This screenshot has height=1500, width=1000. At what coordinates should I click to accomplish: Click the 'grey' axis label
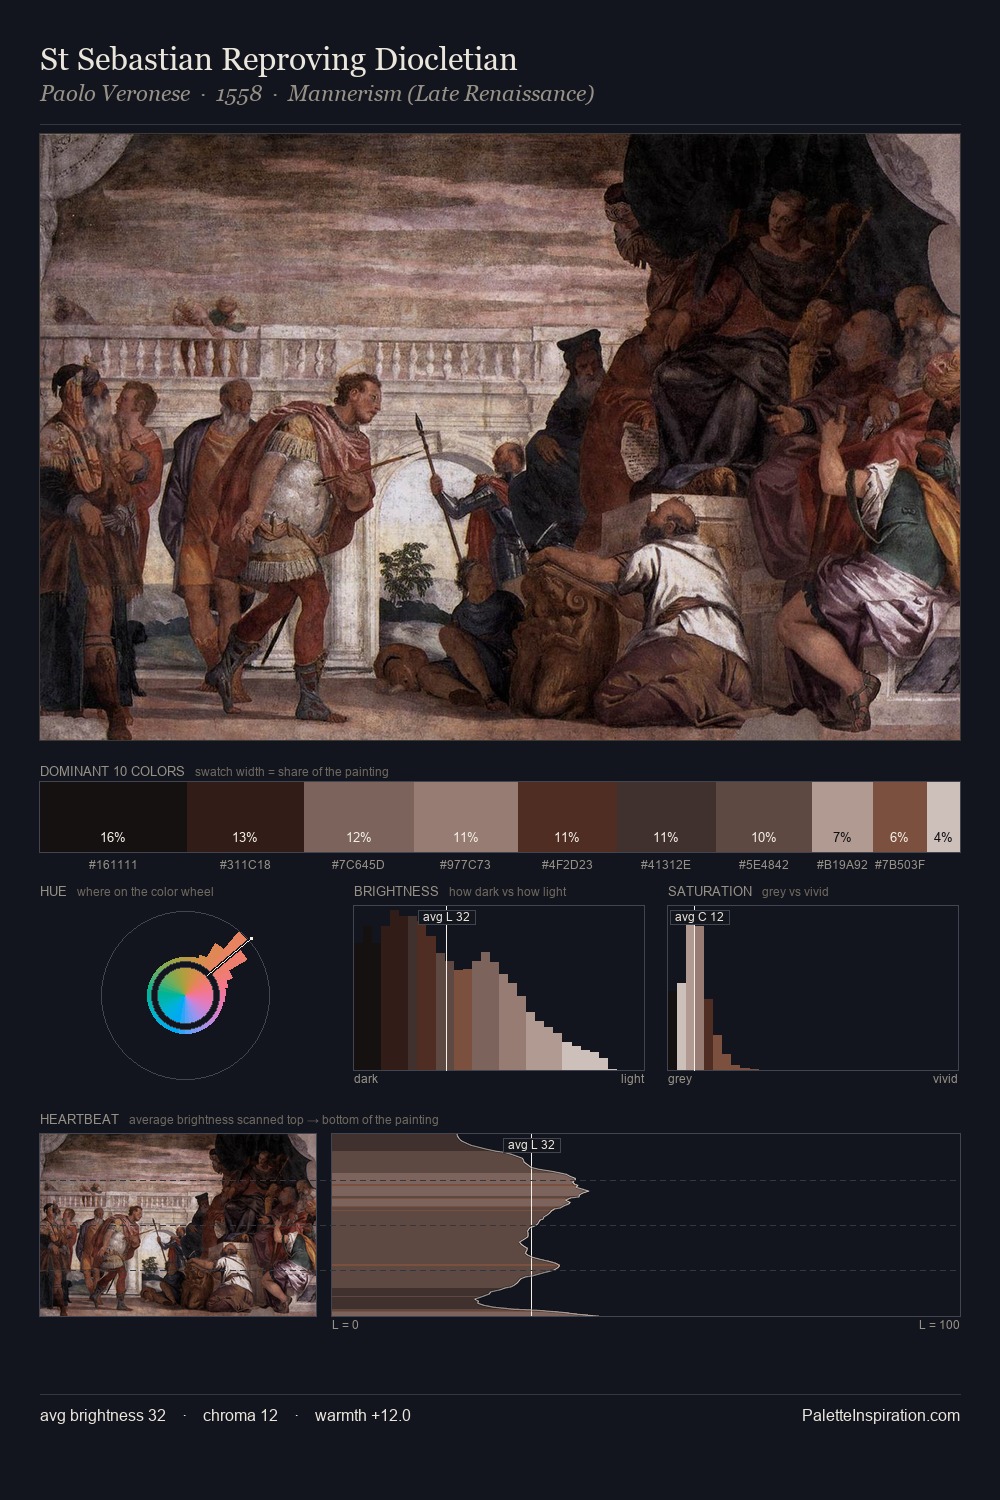click(x=680, y=1079)
